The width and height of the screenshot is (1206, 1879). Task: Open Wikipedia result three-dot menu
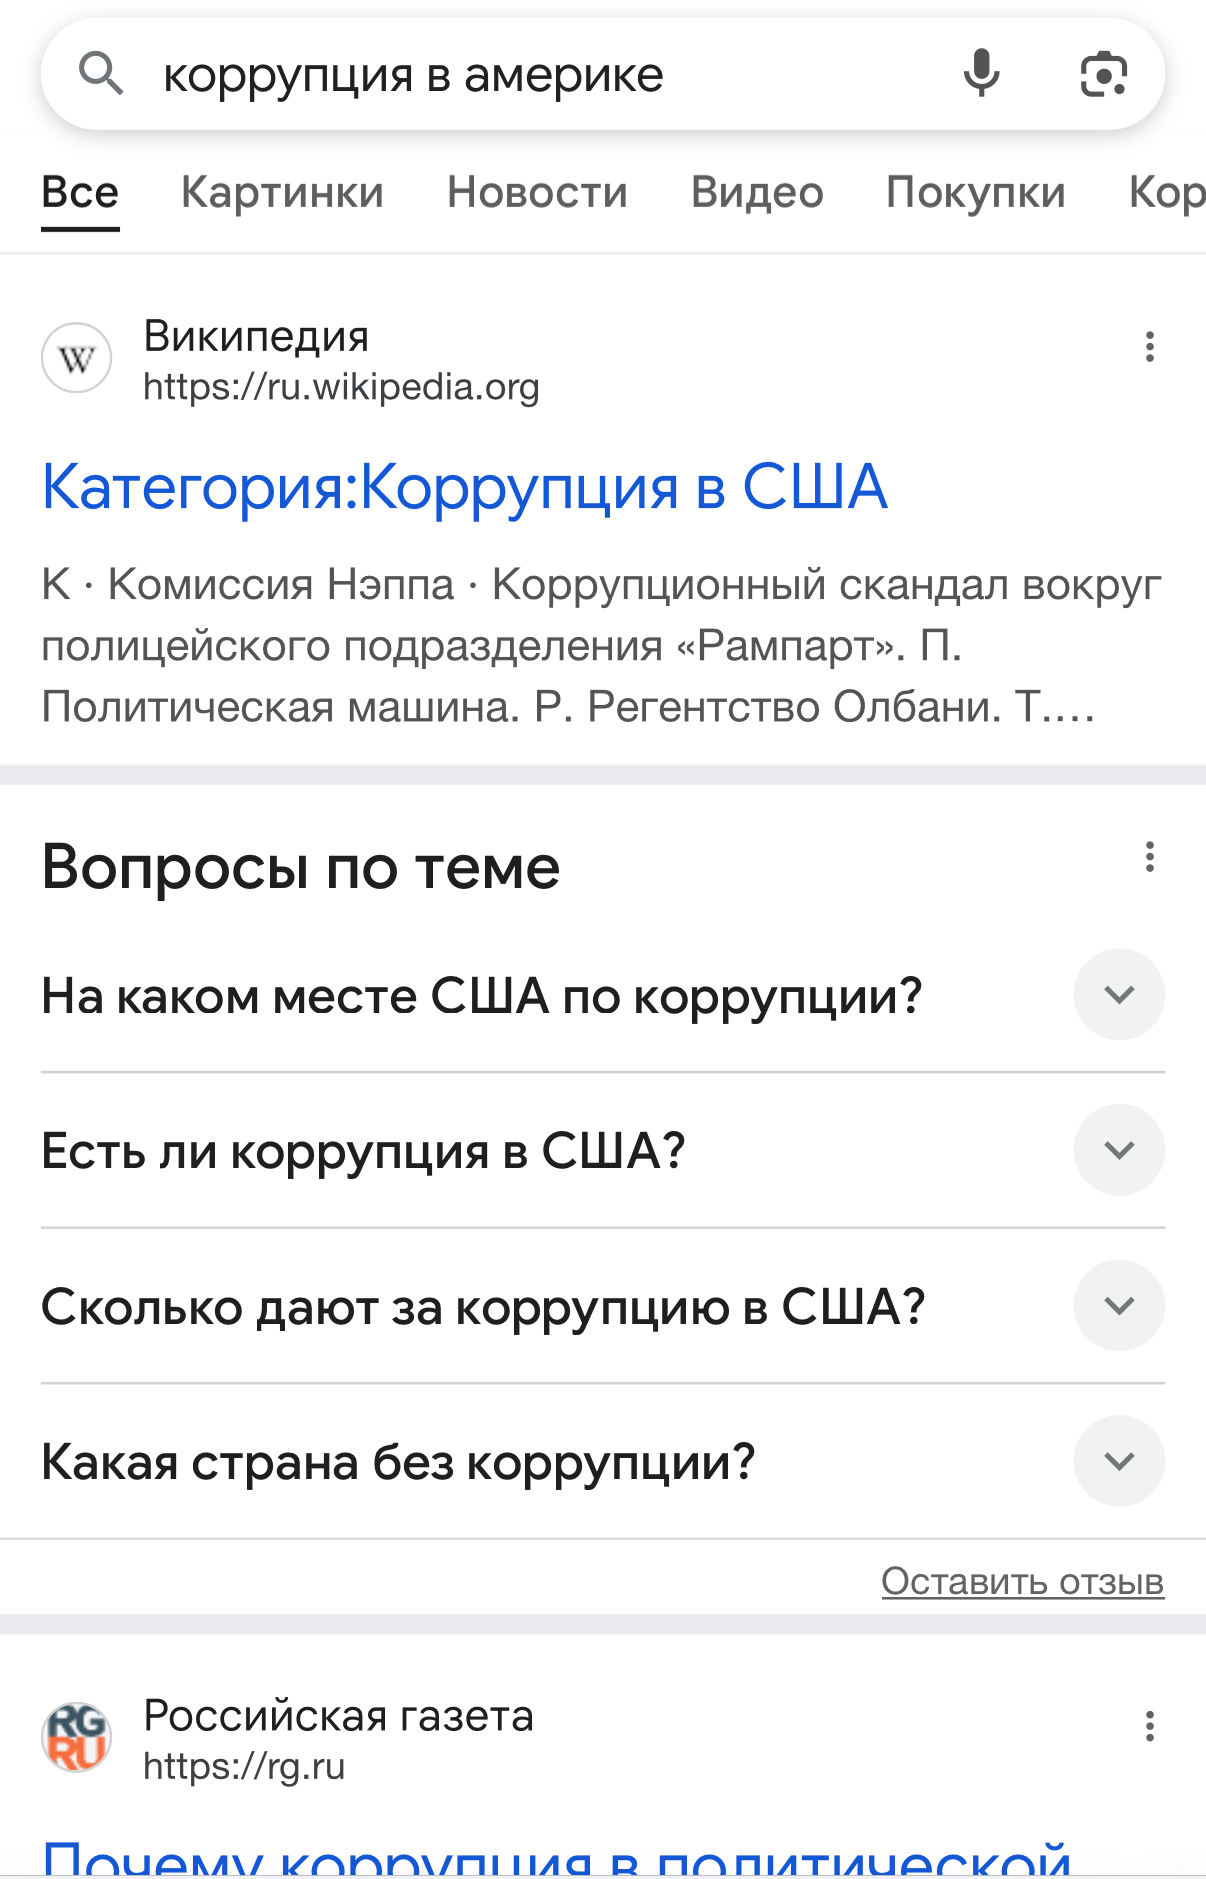[1149, 347]
